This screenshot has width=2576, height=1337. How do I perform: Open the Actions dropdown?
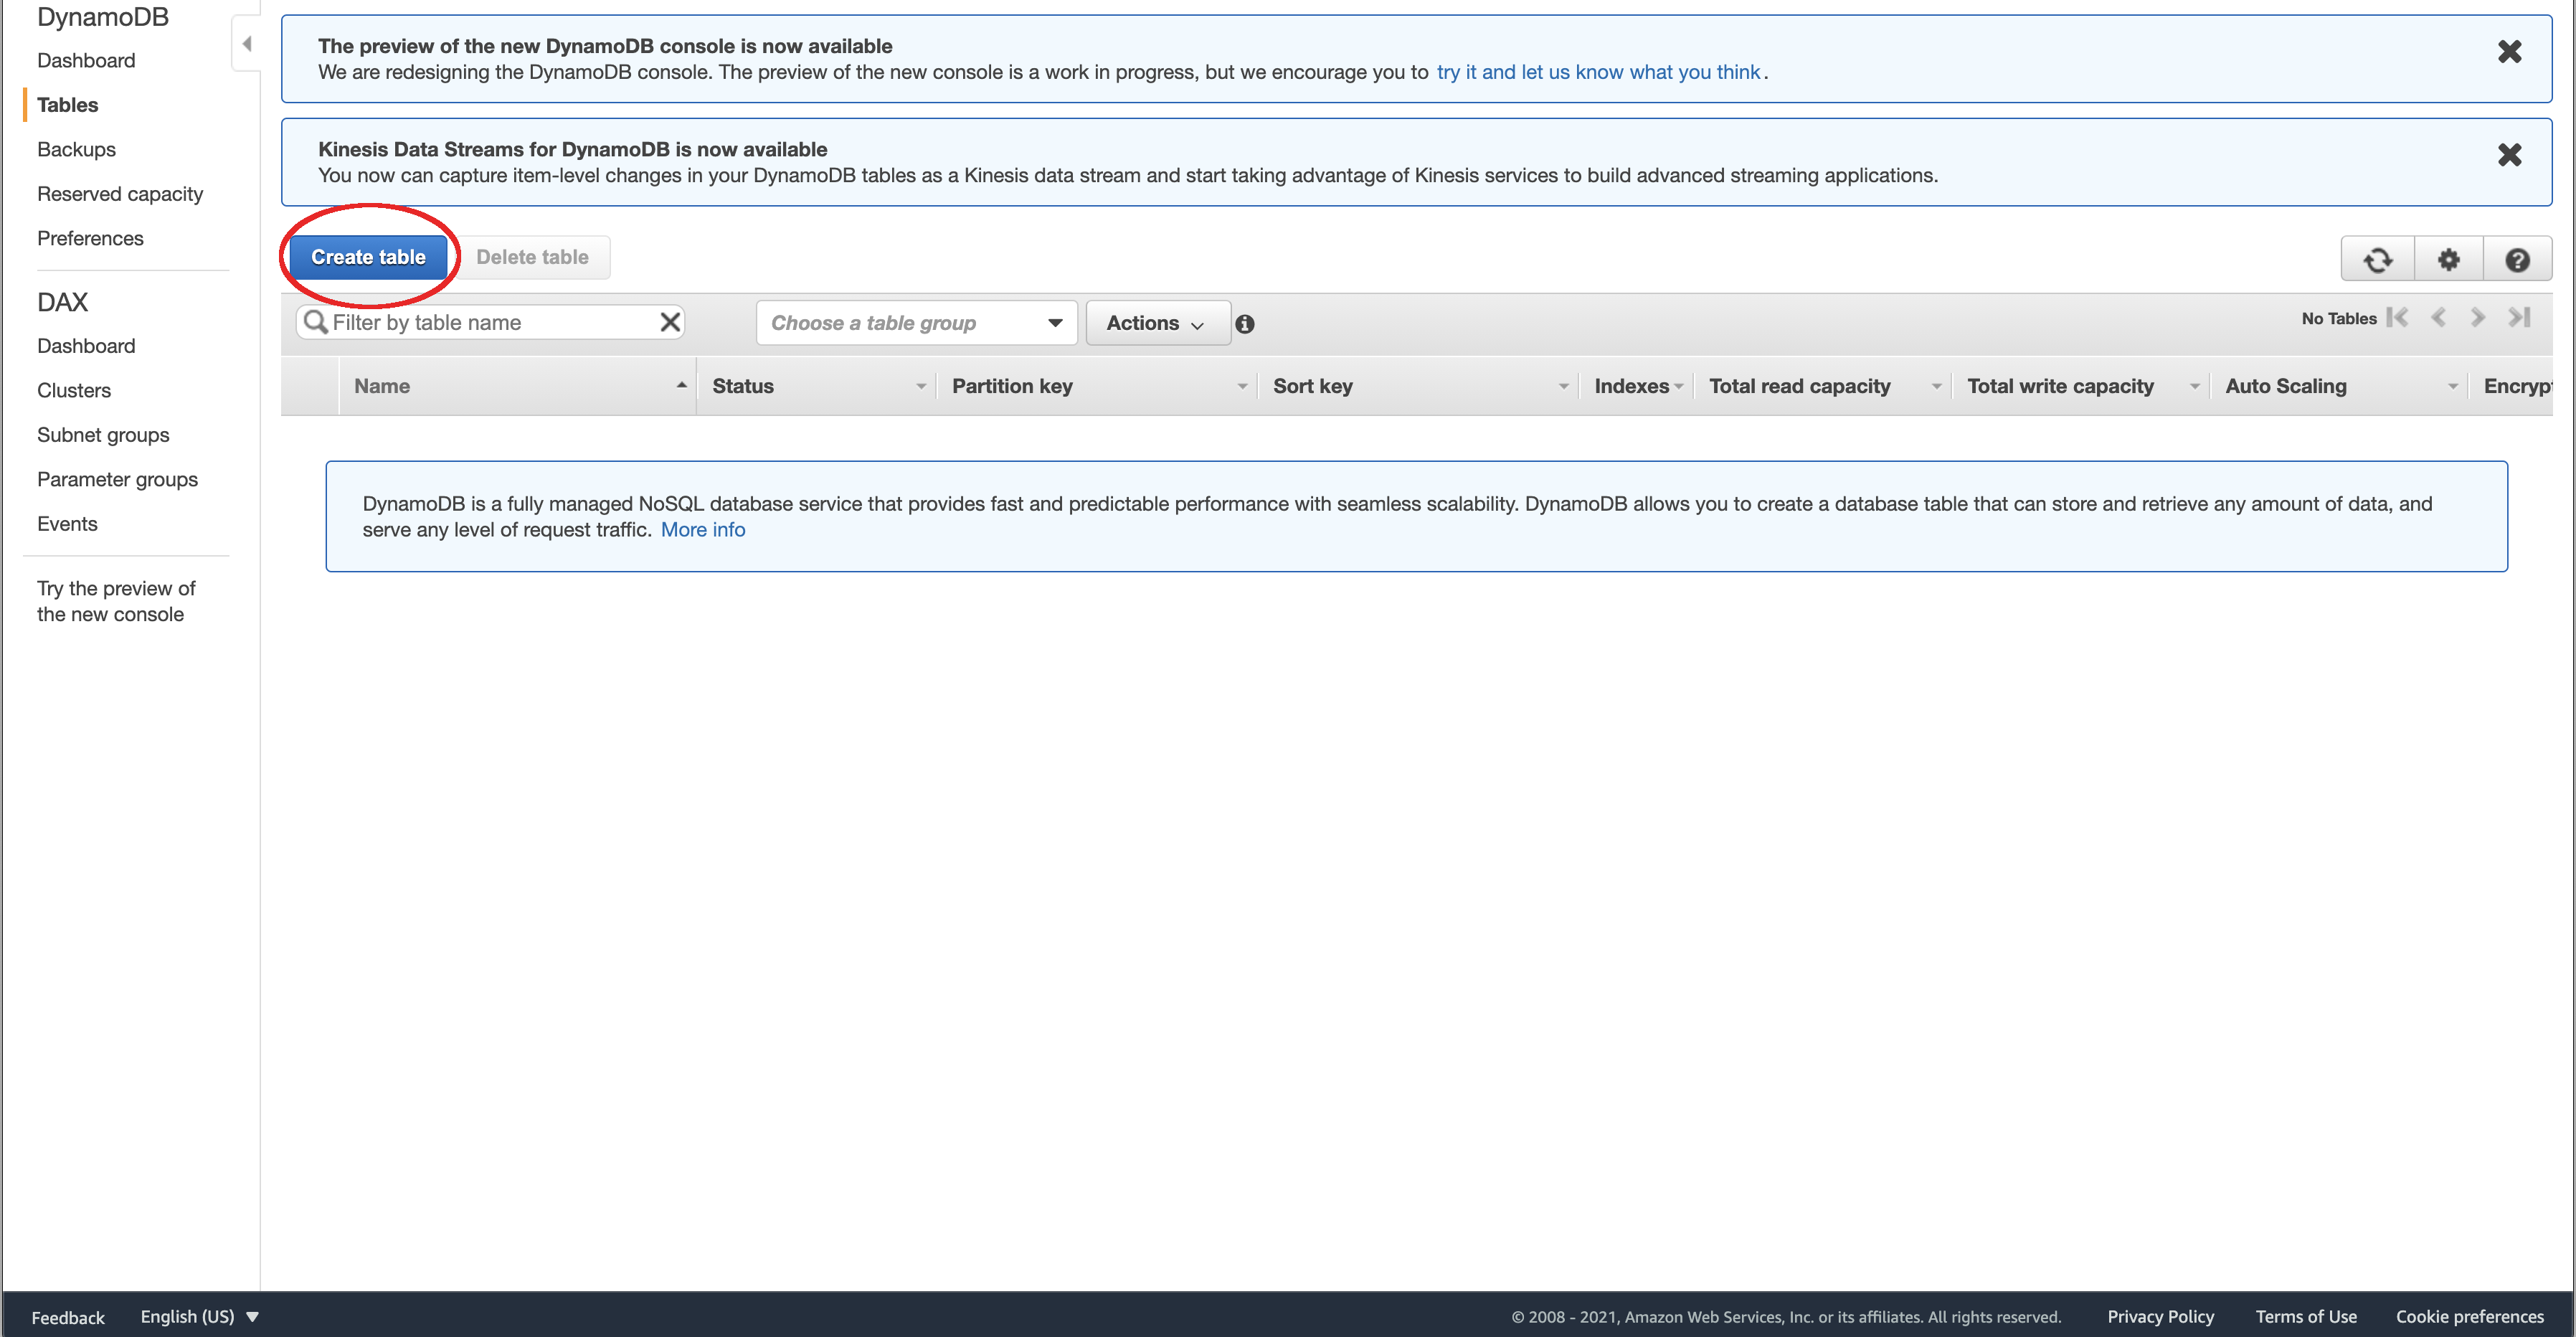click(x=1157, y=323)
